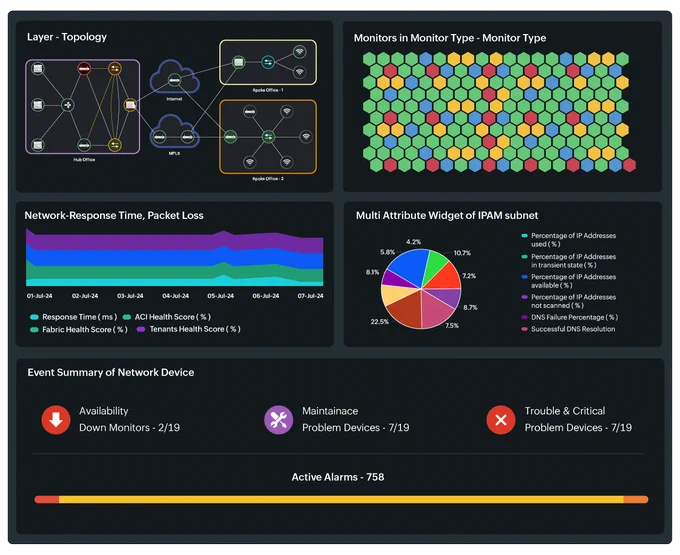Image resolution: width=680 pixels, height=555 pixels.
Task: Click 'Network-Response Time, Packet Loss' widget title
Action: point(114,215)
